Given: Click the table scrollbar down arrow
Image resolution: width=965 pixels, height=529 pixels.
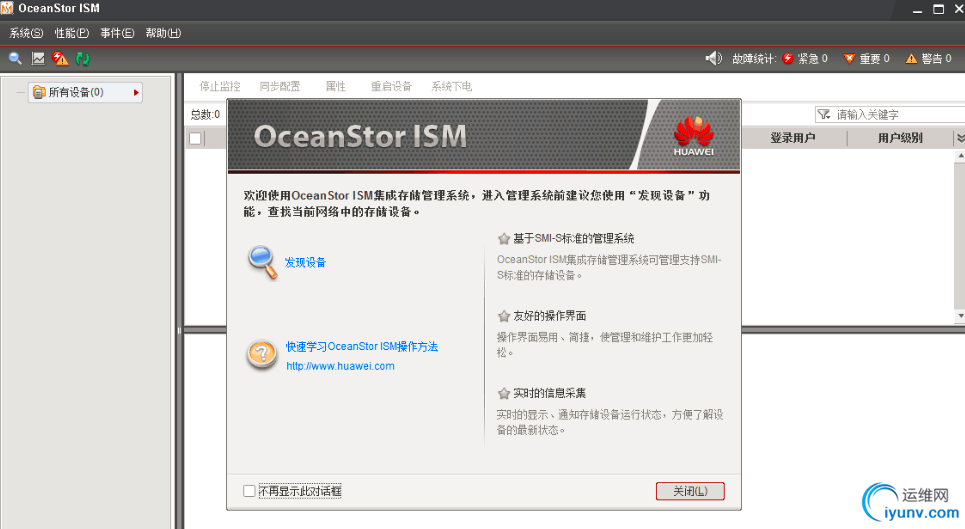Looking at the screenshot, I should pos(960,316).
